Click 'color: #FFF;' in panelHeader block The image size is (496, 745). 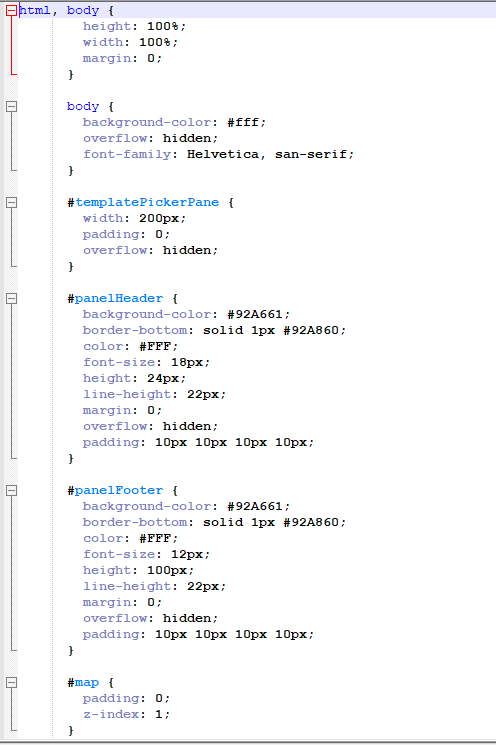130,346
